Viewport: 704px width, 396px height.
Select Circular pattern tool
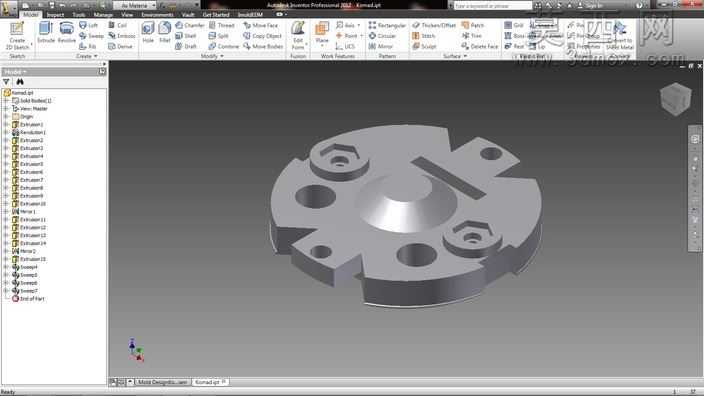(x=383, y=36)
